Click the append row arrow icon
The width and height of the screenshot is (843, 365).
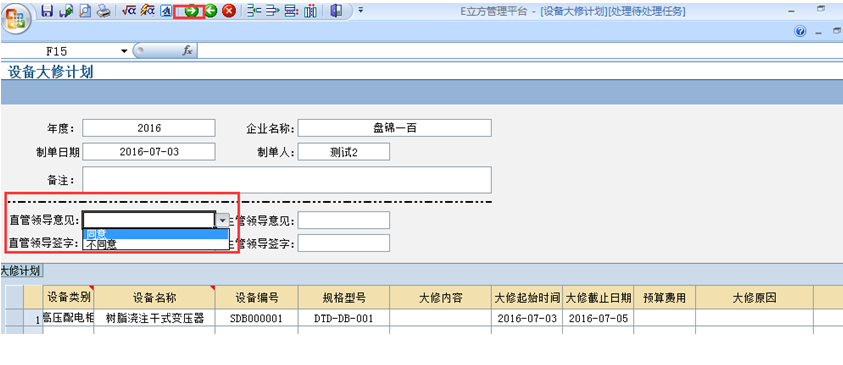(273, 11)
